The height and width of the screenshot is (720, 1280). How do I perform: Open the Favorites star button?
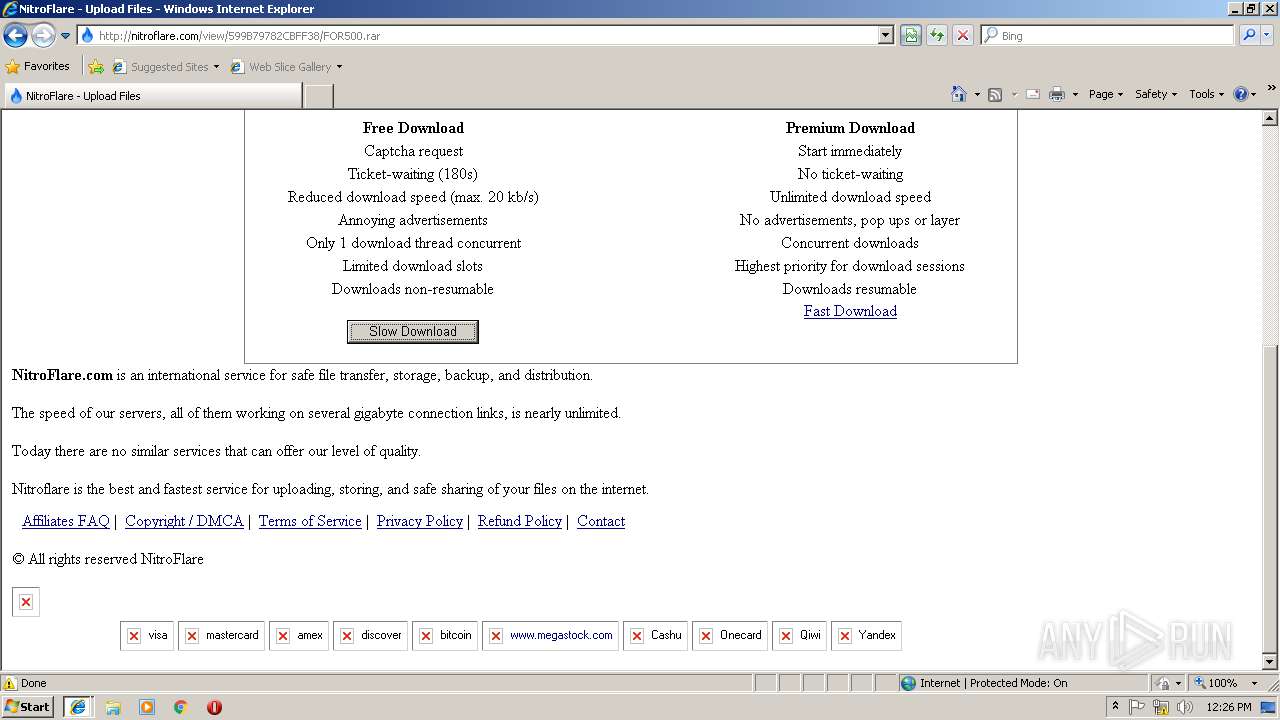coord(37,67)
